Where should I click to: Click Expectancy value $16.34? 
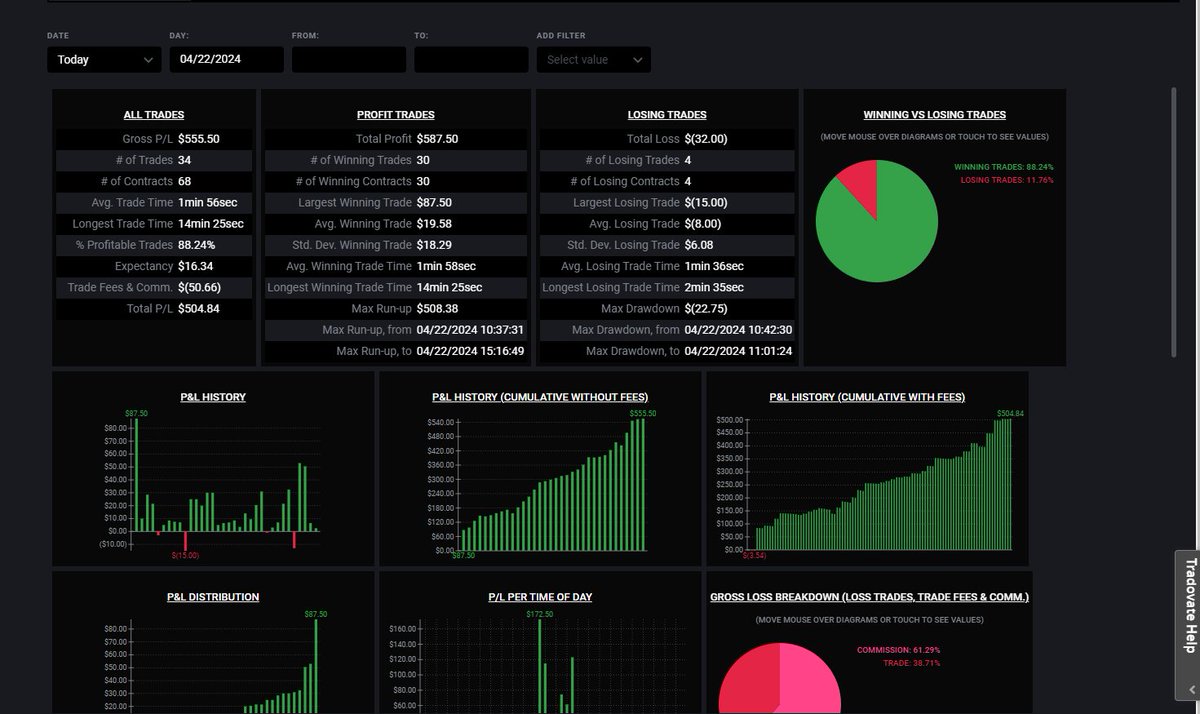195,266
